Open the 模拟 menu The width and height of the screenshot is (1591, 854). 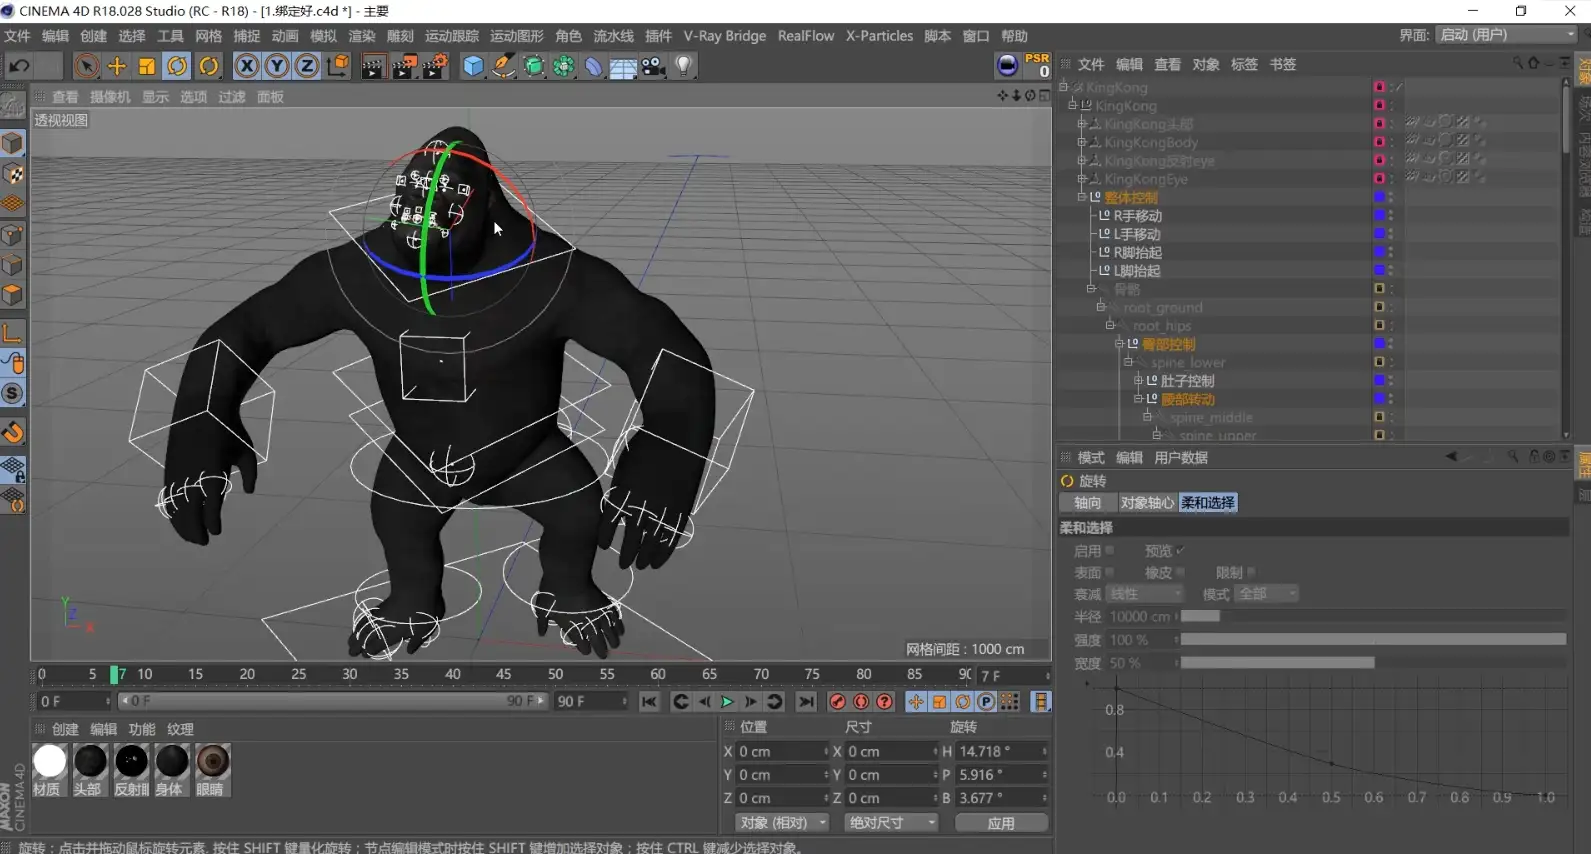(323, 36)
